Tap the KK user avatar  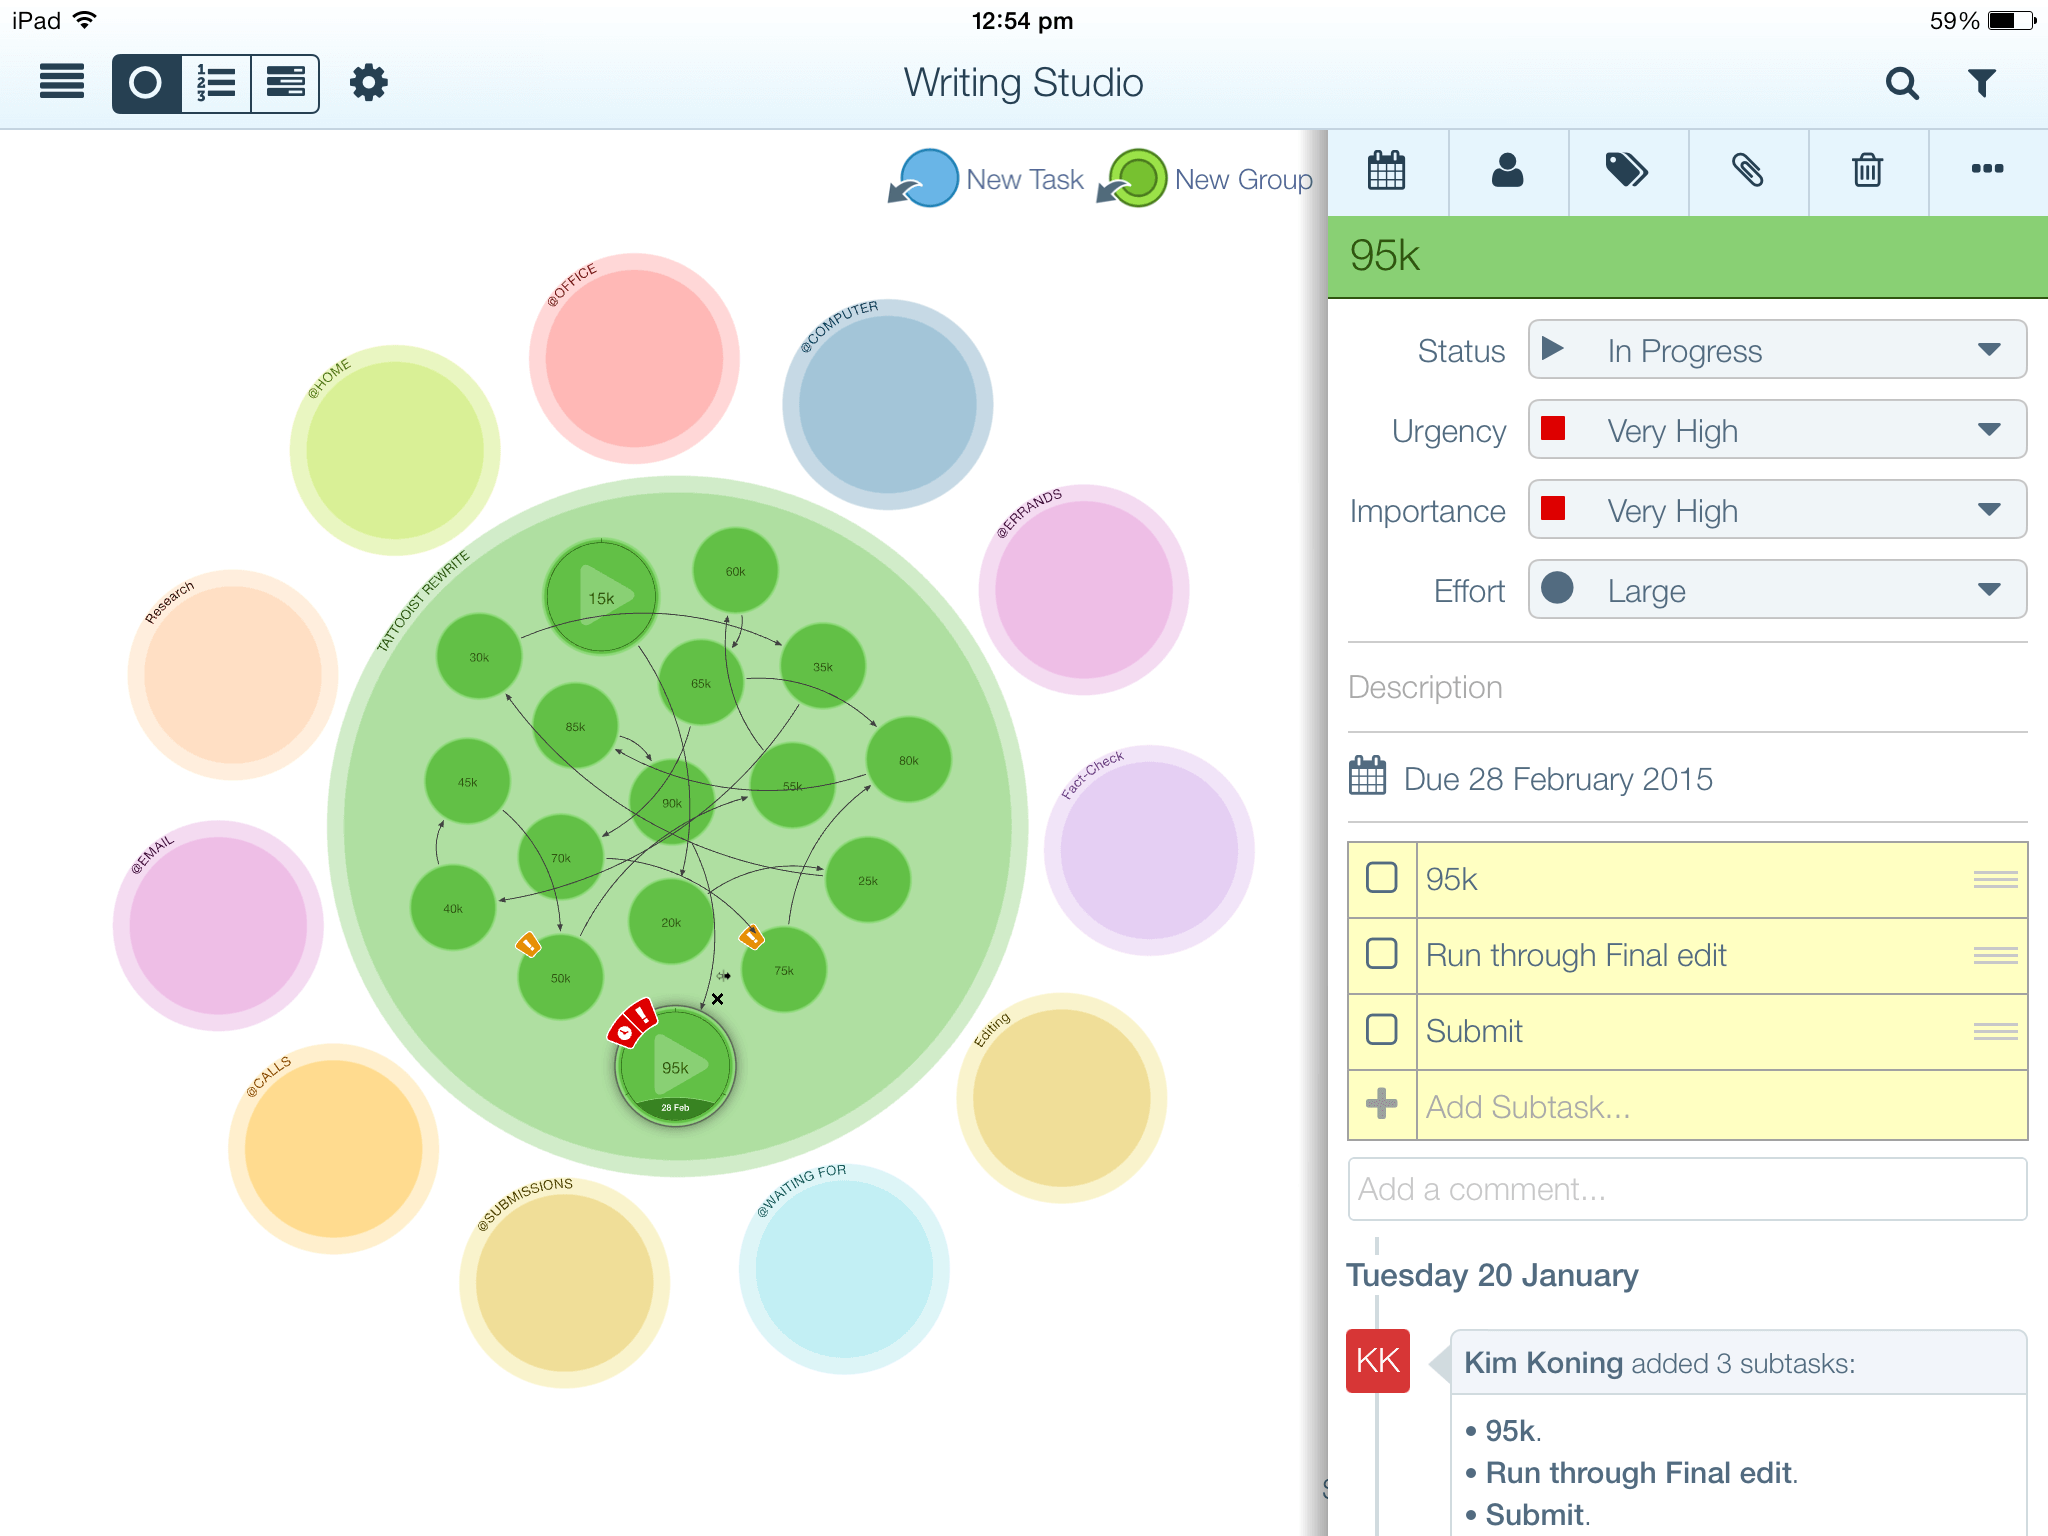click(x=1378, y=1361)
